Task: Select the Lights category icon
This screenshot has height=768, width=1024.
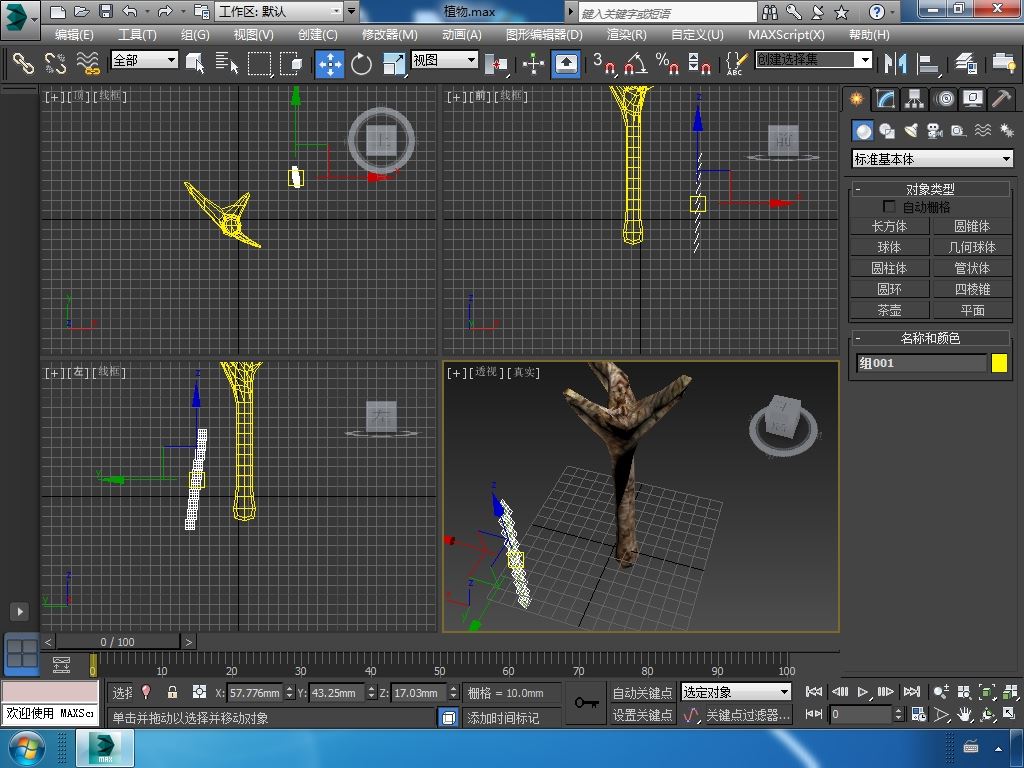Action: tap(911, 131)
